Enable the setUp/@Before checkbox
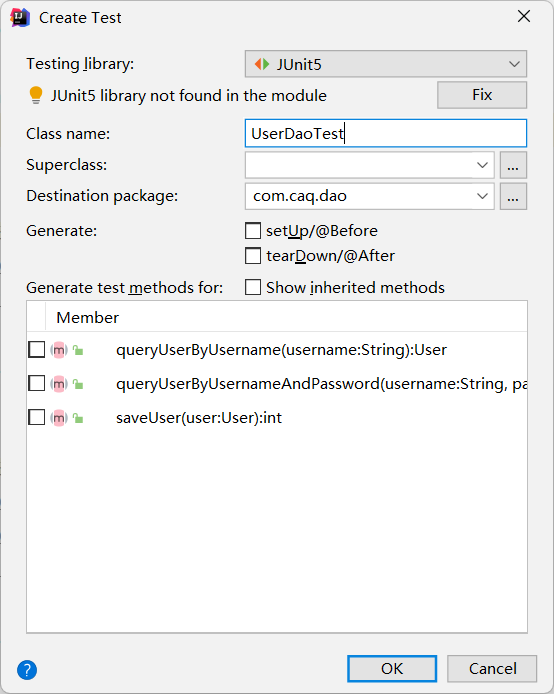 [x=253, y=231]
